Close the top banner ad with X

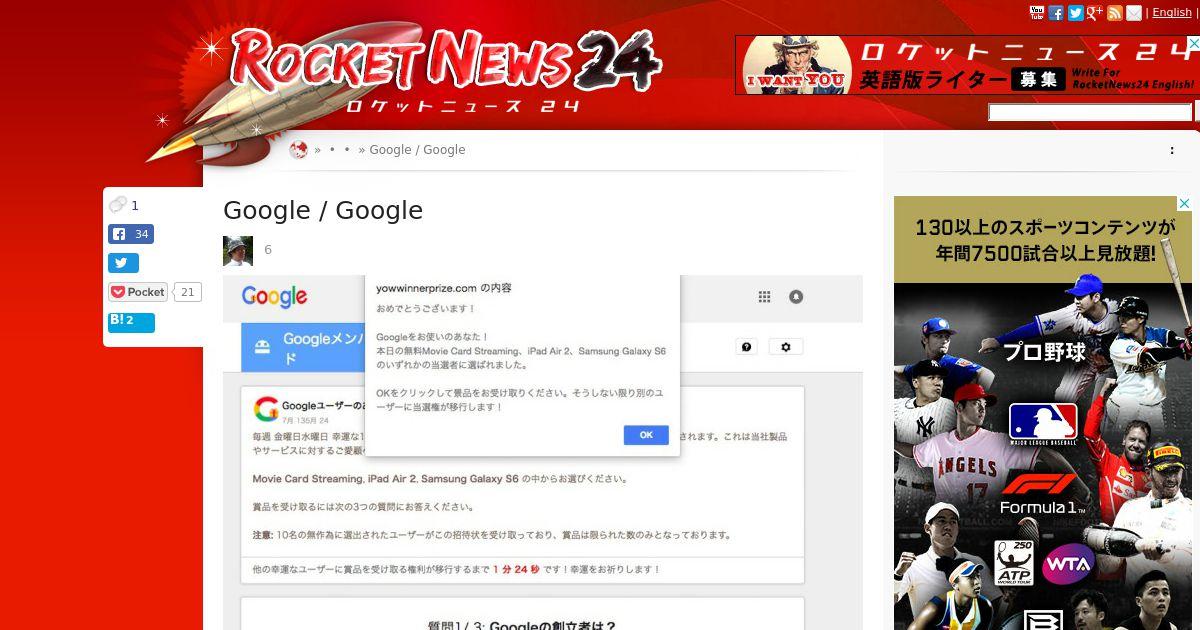coord(1194,43)
